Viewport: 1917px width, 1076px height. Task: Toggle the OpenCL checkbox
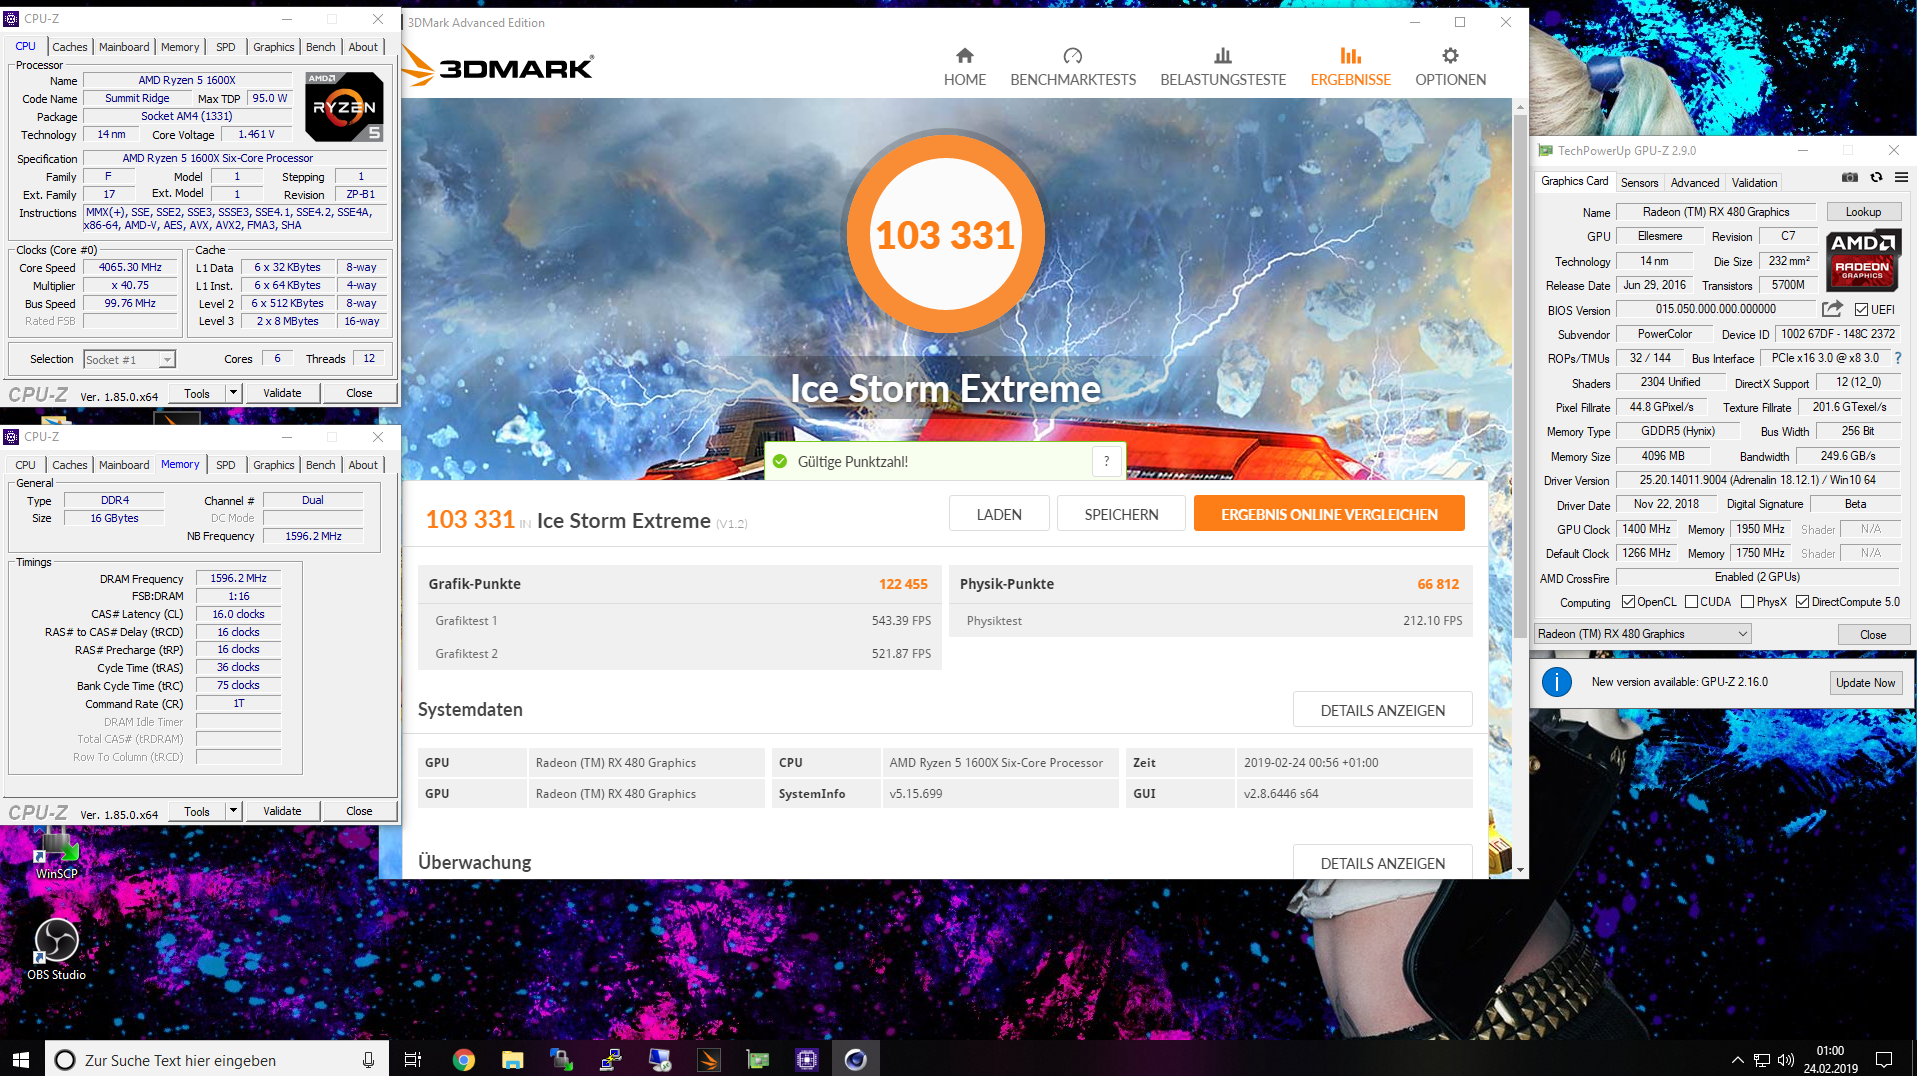1628,602
